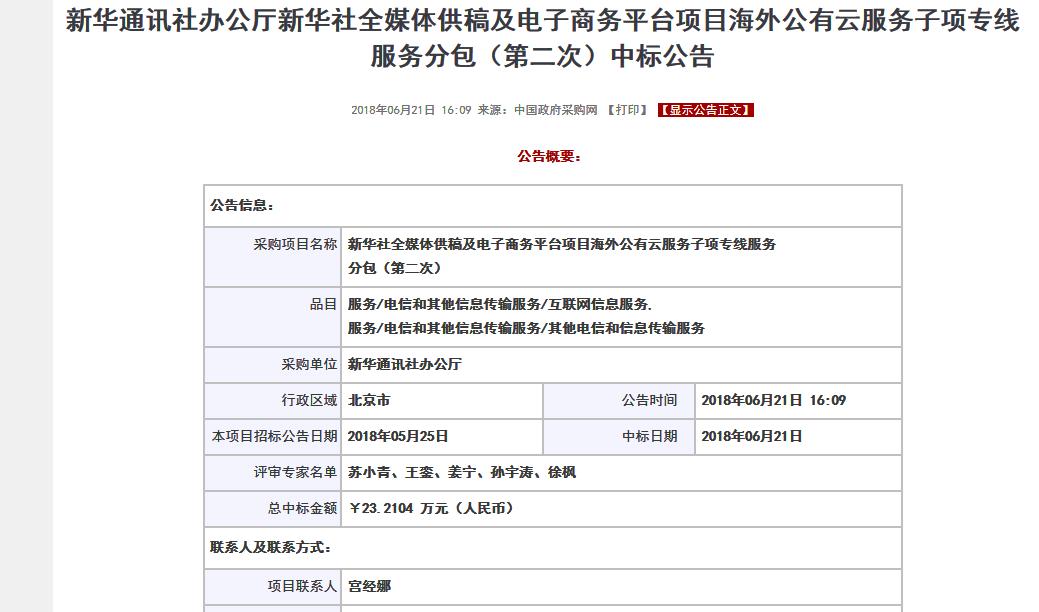
Task: Click the page title 新华通讯社办公厅 heading
Action: 542,38
